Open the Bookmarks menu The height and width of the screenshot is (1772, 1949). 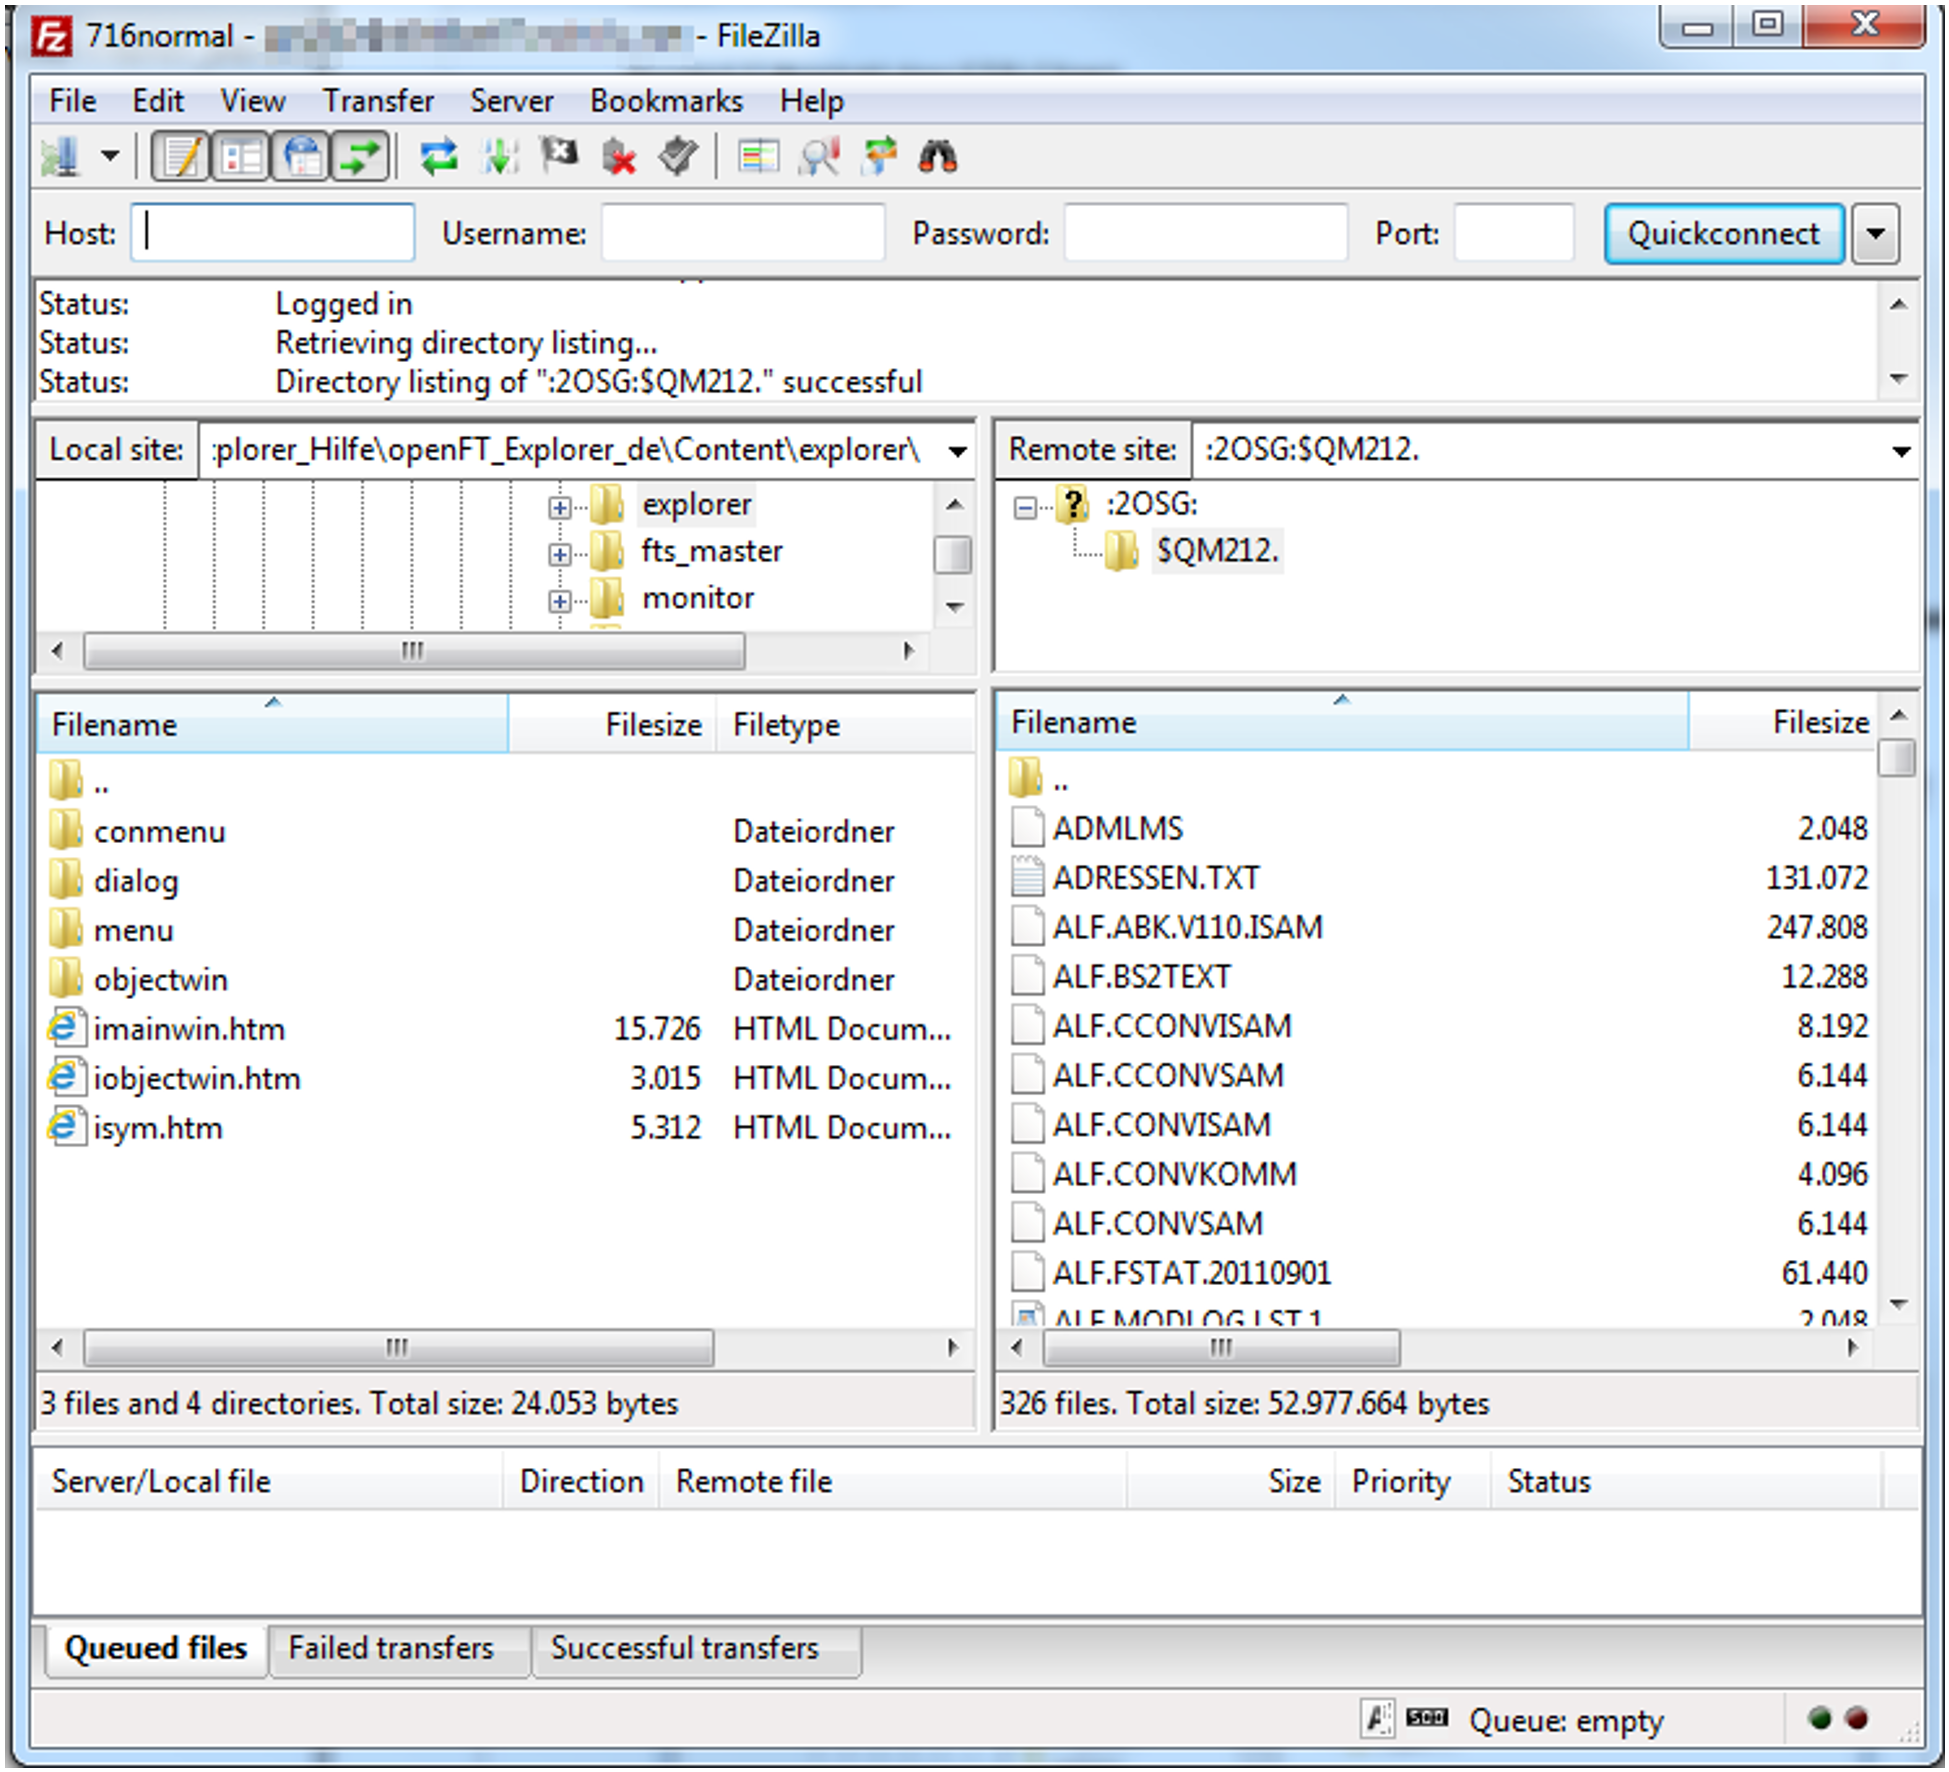(666, 101)
